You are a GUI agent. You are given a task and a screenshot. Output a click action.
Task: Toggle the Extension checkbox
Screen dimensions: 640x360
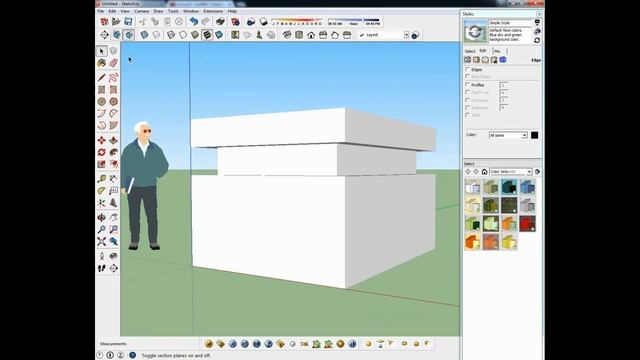point(468,100)
